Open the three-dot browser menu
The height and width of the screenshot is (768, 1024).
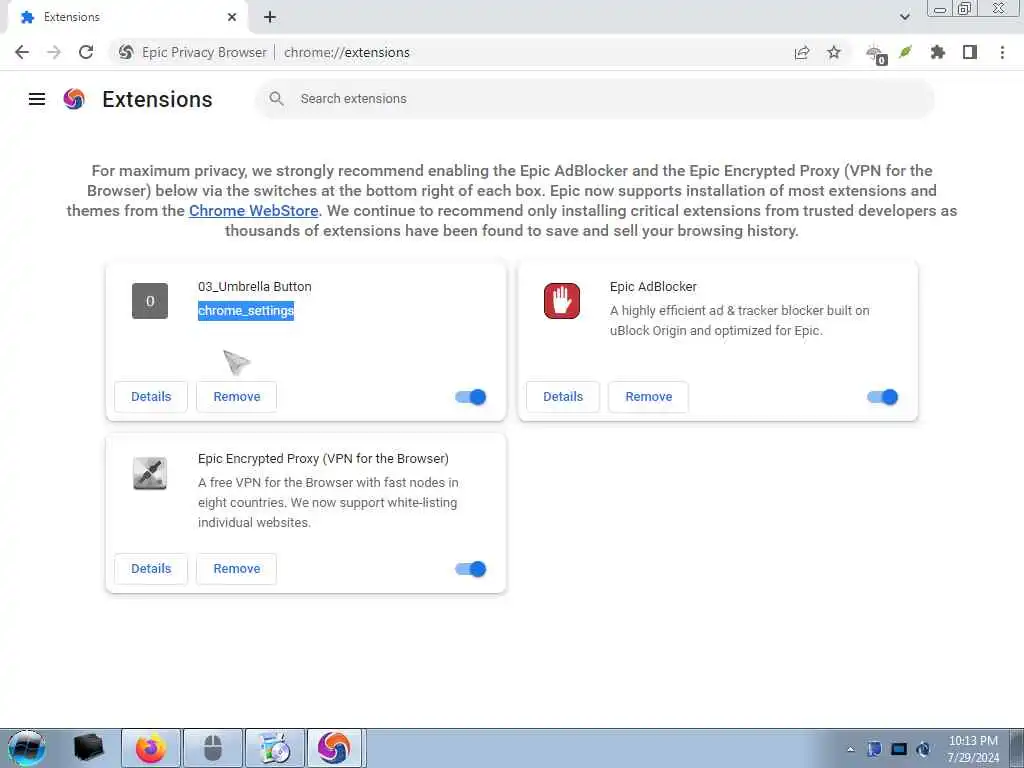1002,52
